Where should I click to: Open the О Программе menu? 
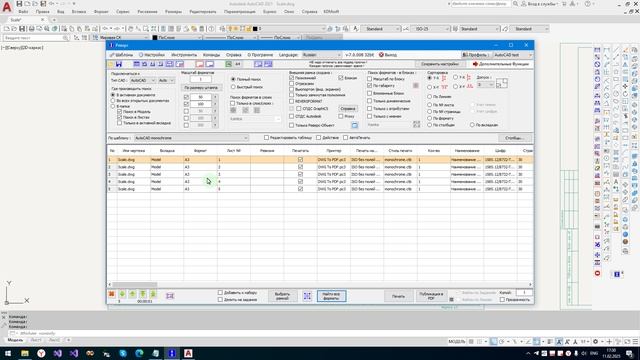(260, 55)
